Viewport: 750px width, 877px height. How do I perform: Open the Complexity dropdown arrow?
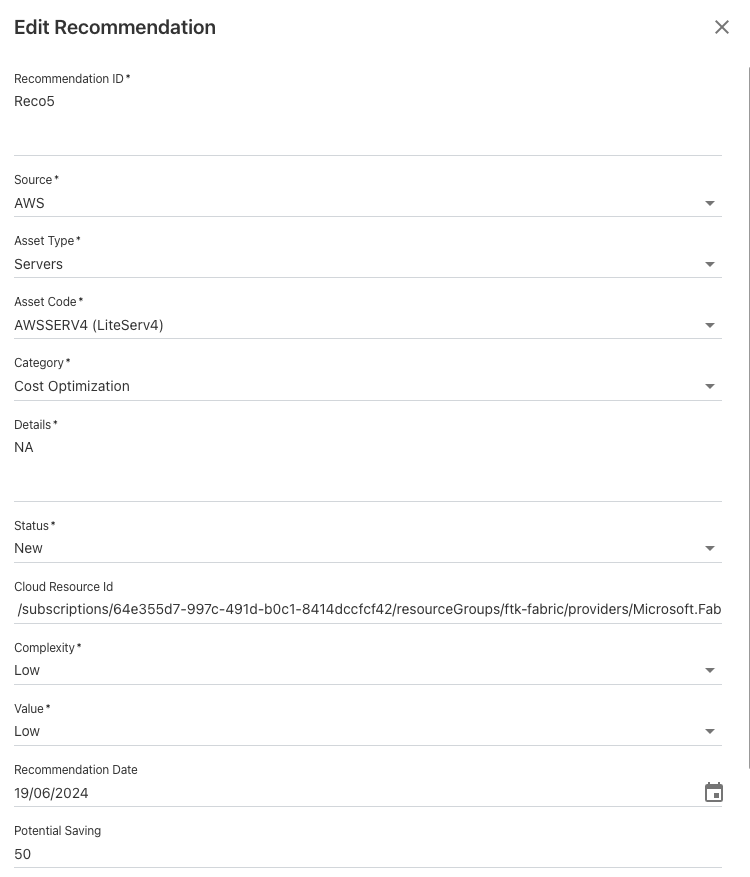pos(710,671)
